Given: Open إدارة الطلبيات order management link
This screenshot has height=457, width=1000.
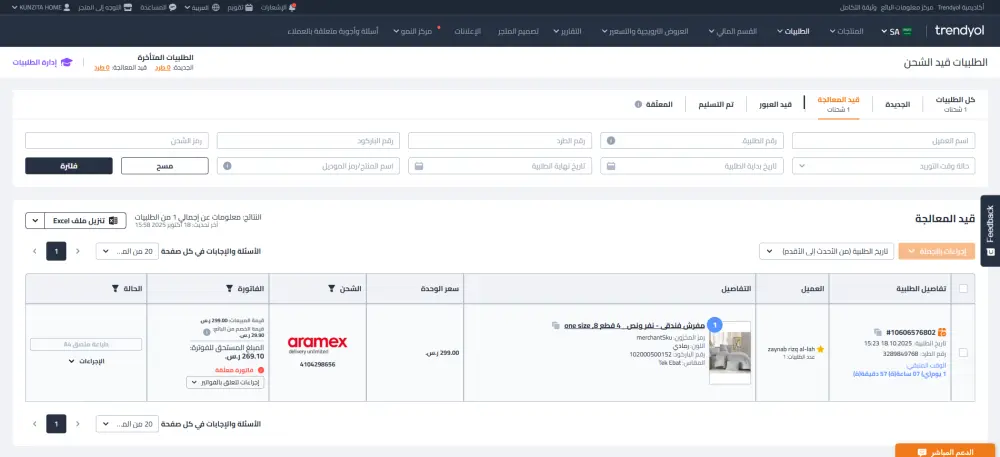Looking at the screenshot, I should pyautogui.click(x=43, y=62).
